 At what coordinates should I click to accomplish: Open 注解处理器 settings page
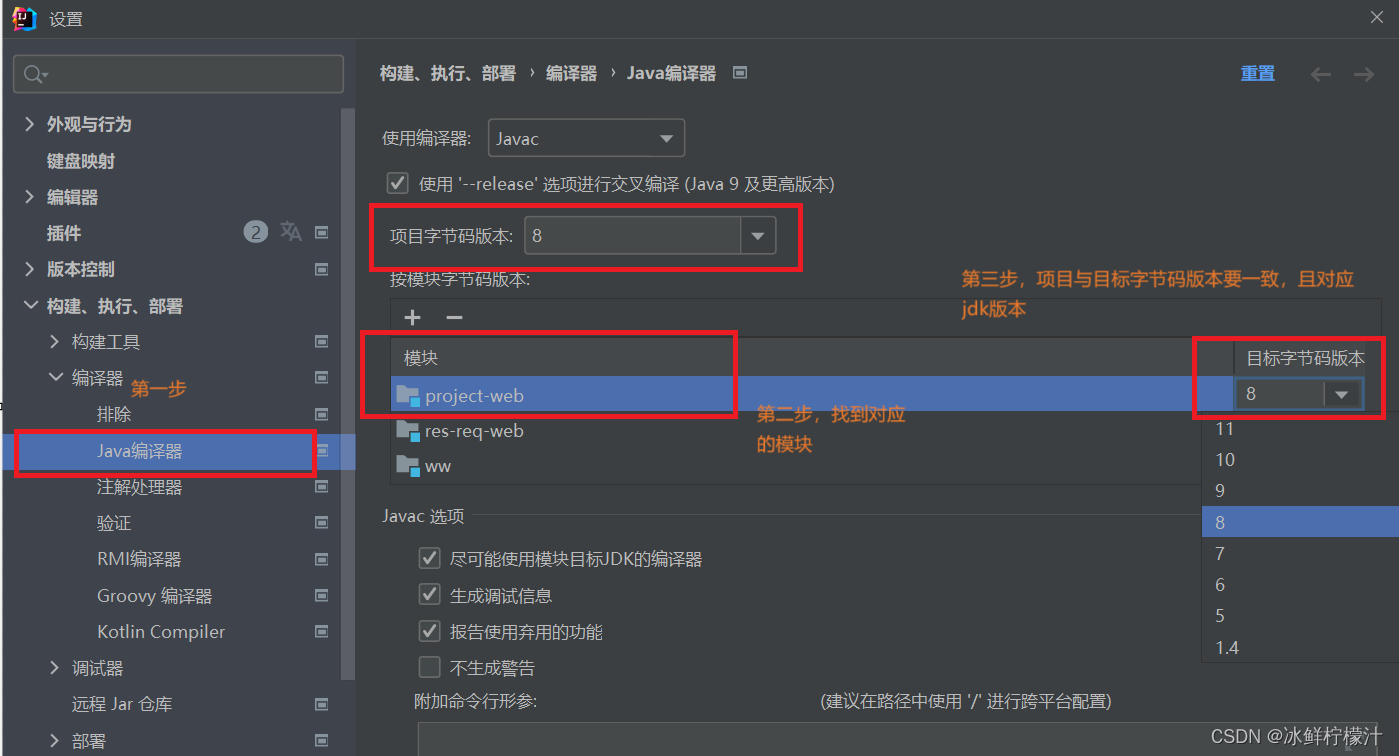tap(140, 487)
